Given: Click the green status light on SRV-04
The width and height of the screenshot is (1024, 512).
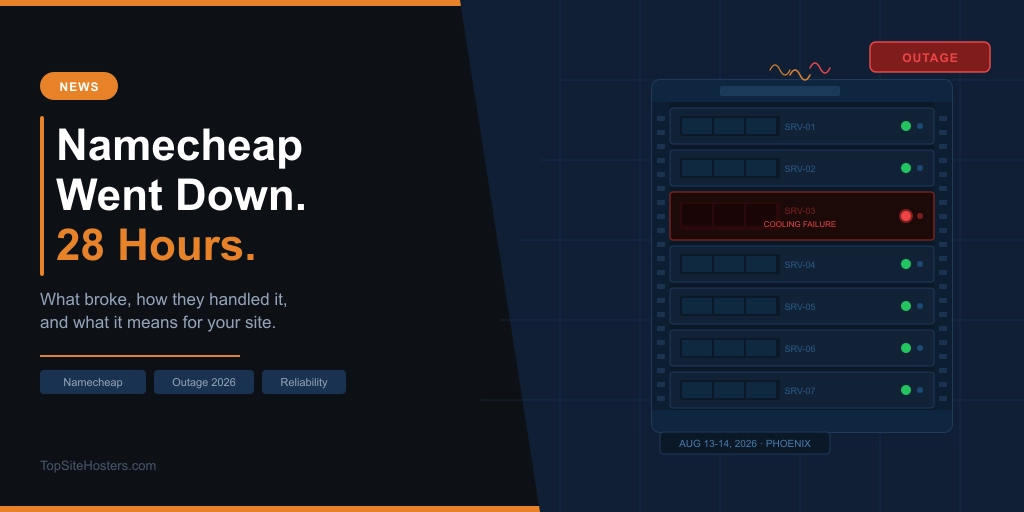Looking at the screenshot, I should pyautogui.click(x=906, y=264).
